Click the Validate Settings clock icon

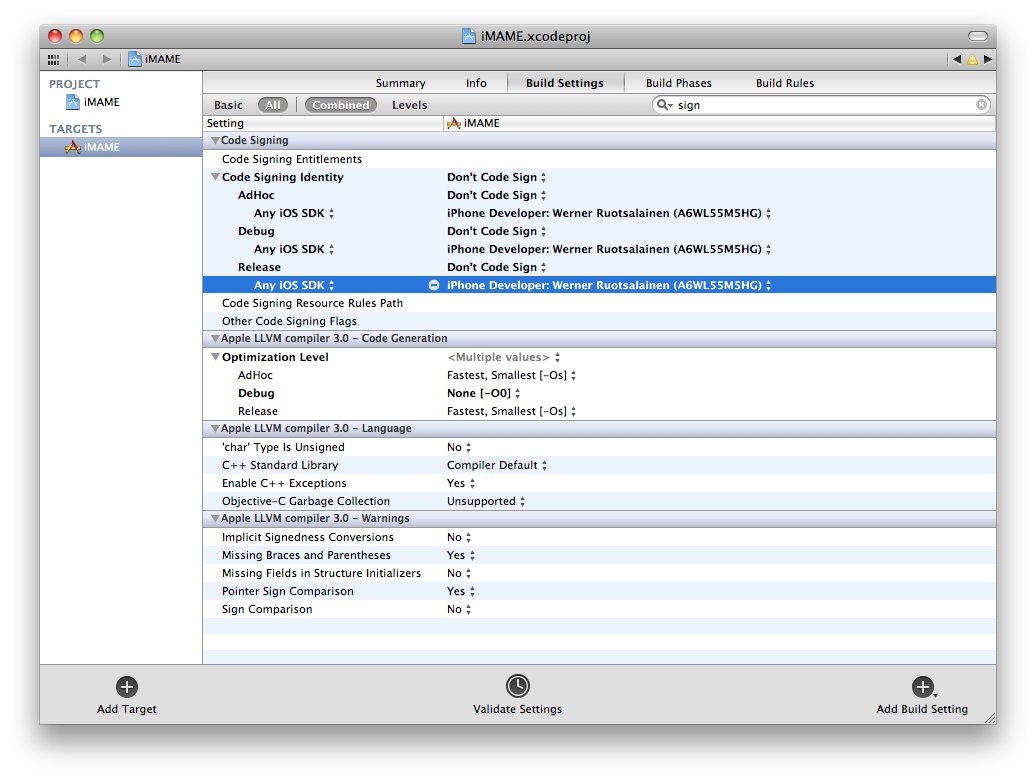click(517, 686)
